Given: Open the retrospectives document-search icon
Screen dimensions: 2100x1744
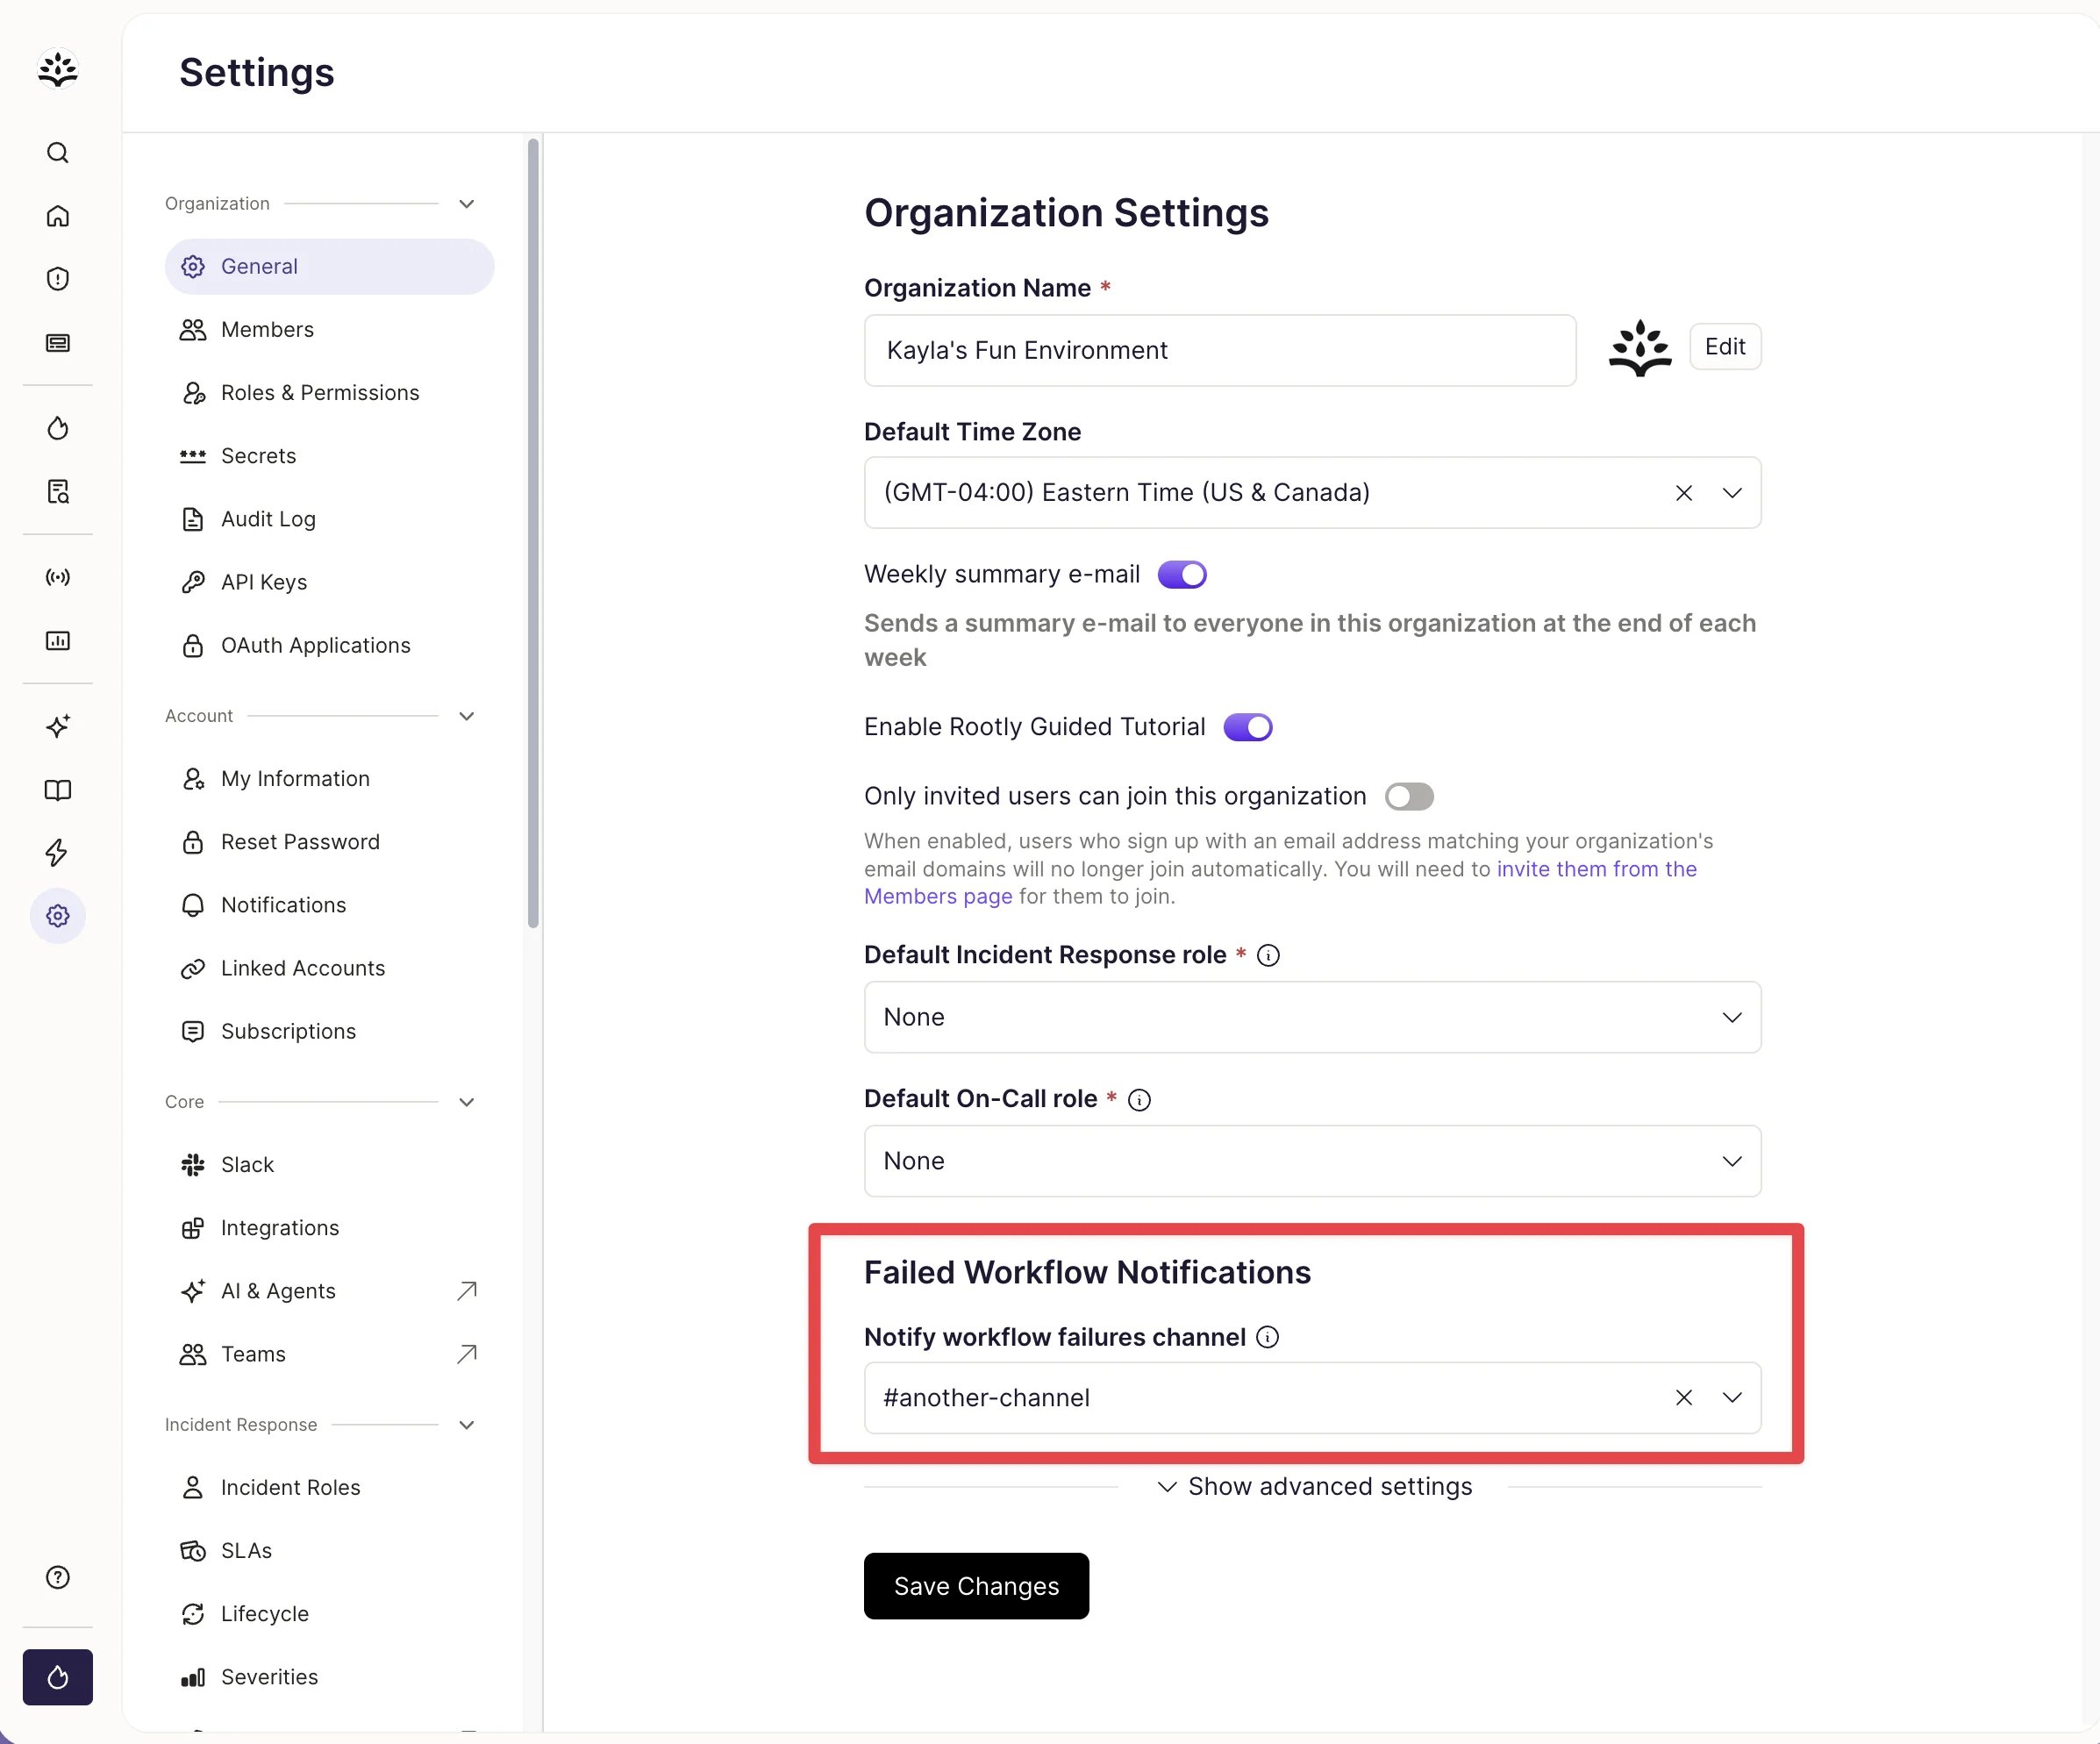Looking at the screenshot, I should [58, 491].
